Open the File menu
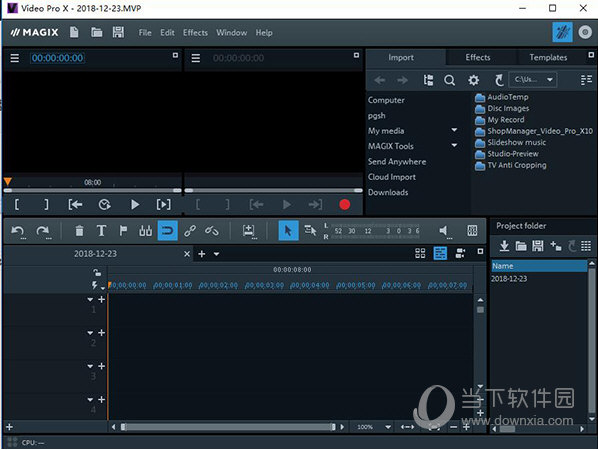The width and height of the screenshot is (598, 450). (x=145, y=33)
